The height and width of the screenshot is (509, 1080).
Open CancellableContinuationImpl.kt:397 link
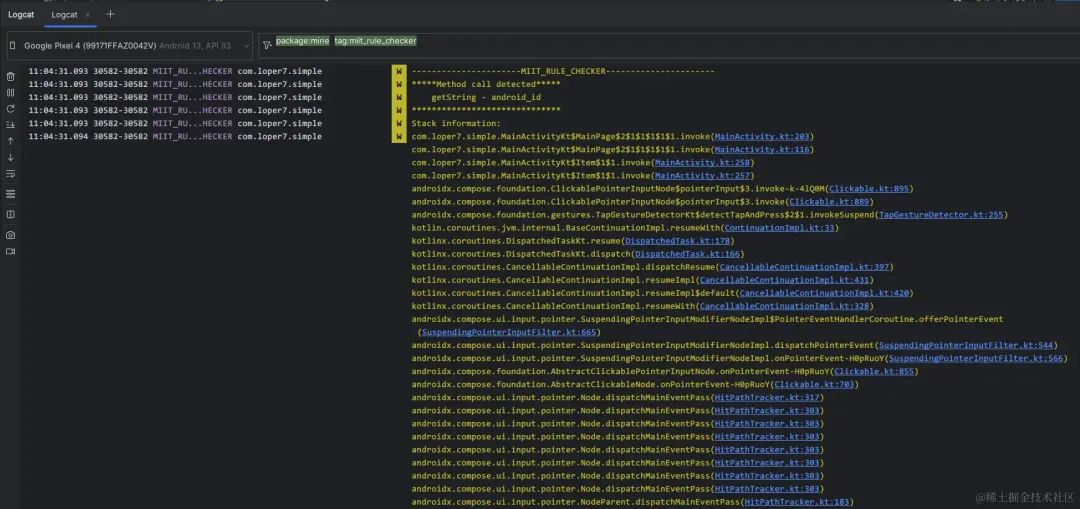pos(804,267)
